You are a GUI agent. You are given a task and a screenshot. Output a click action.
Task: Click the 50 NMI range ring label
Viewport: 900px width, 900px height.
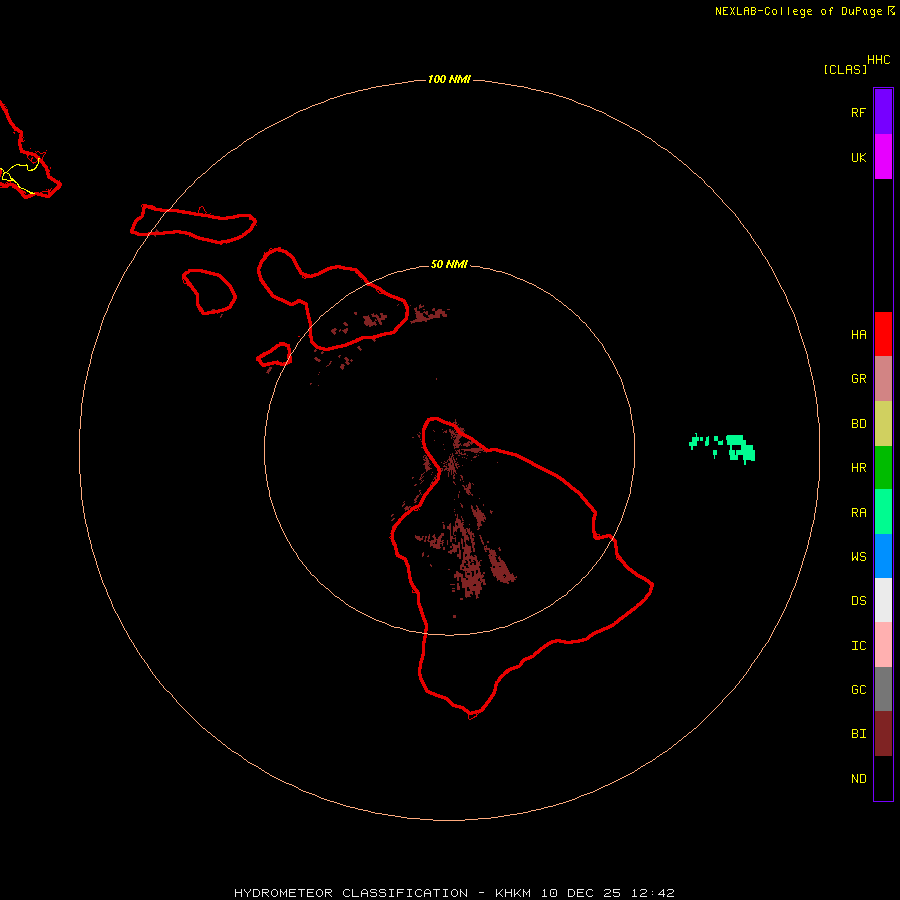[x=449, y=264]
